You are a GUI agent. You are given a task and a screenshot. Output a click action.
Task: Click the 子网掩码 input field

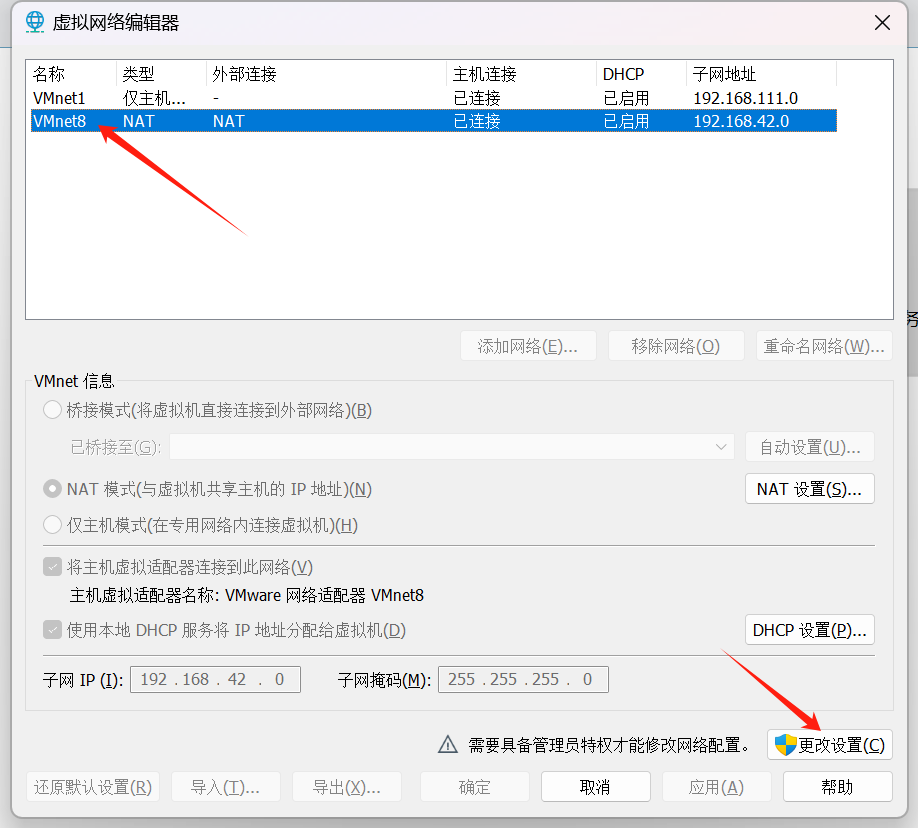(523, 679)
